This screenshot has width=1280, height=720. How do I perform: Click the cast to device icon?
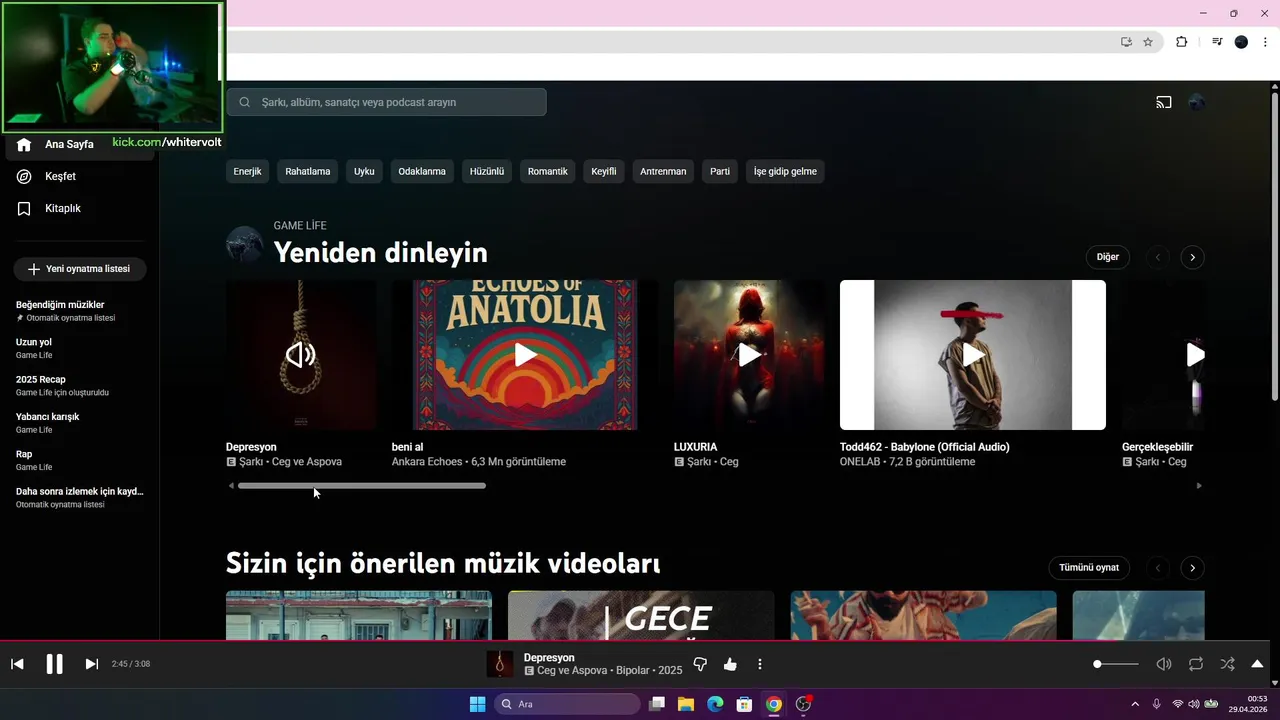point(1164,102)
